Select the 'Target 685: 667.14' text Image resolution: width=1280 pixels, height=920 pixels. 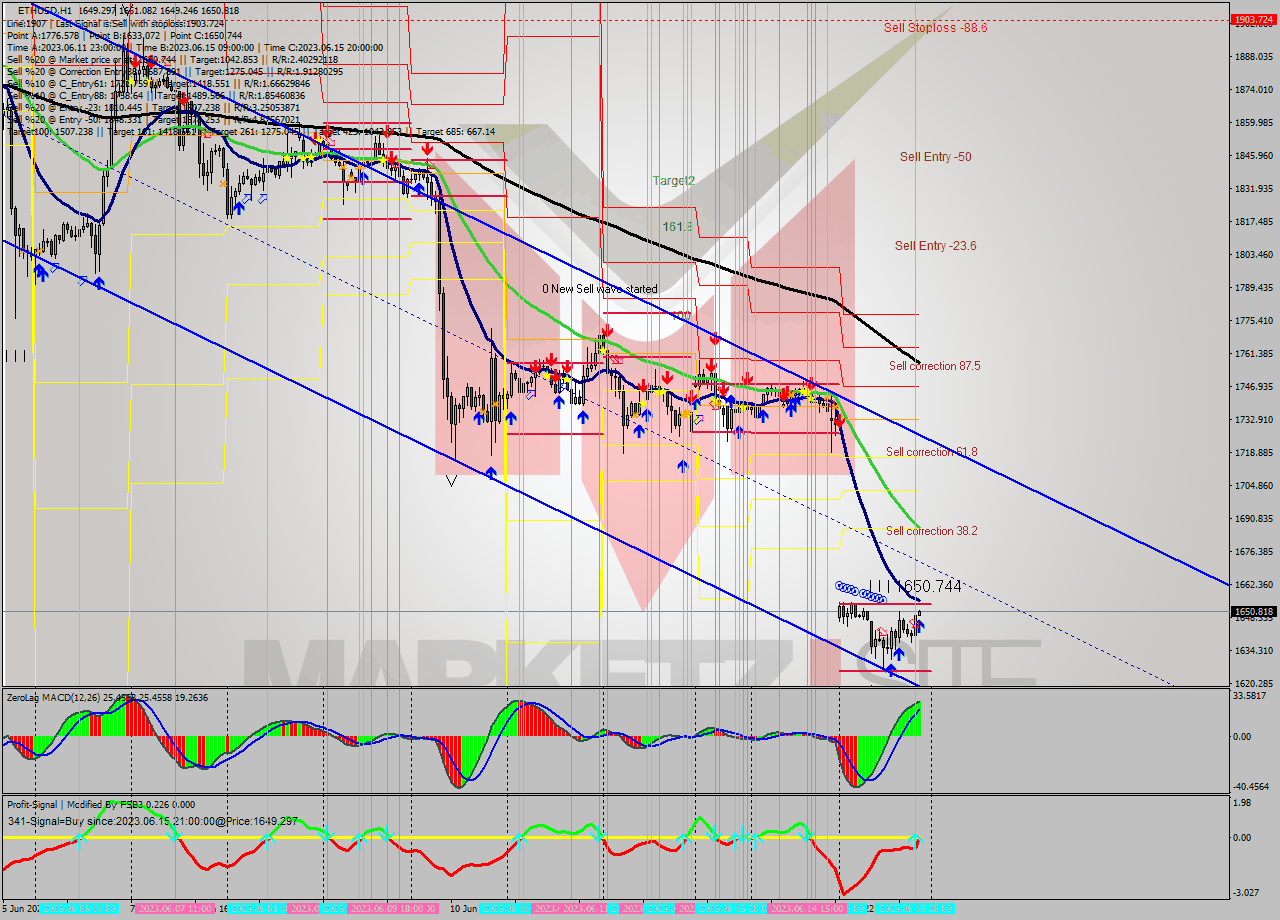[455, 132]
